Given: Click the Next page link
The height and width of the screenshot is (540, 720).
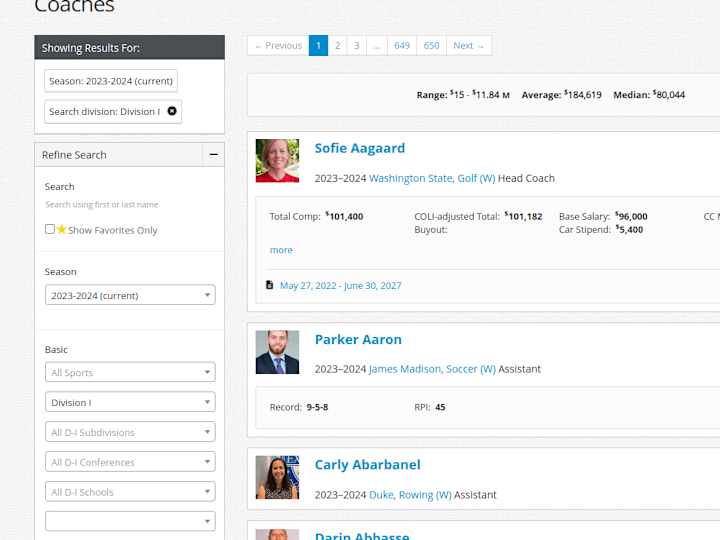Looking at the screenshot, I should tap(468, 45).
